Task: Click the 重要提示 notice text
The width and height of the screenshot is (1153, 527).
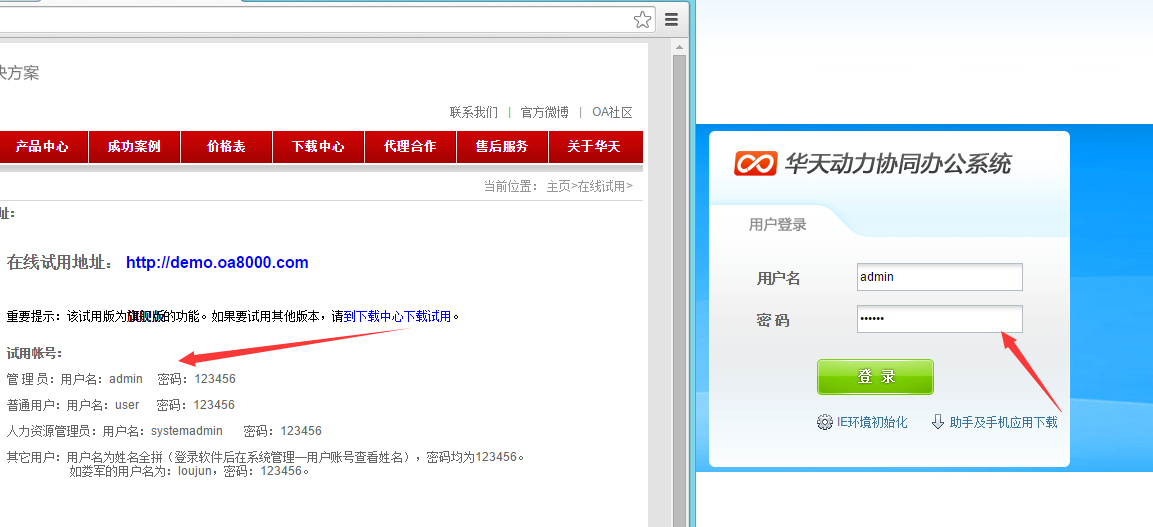Action: [x=233, y=317]
